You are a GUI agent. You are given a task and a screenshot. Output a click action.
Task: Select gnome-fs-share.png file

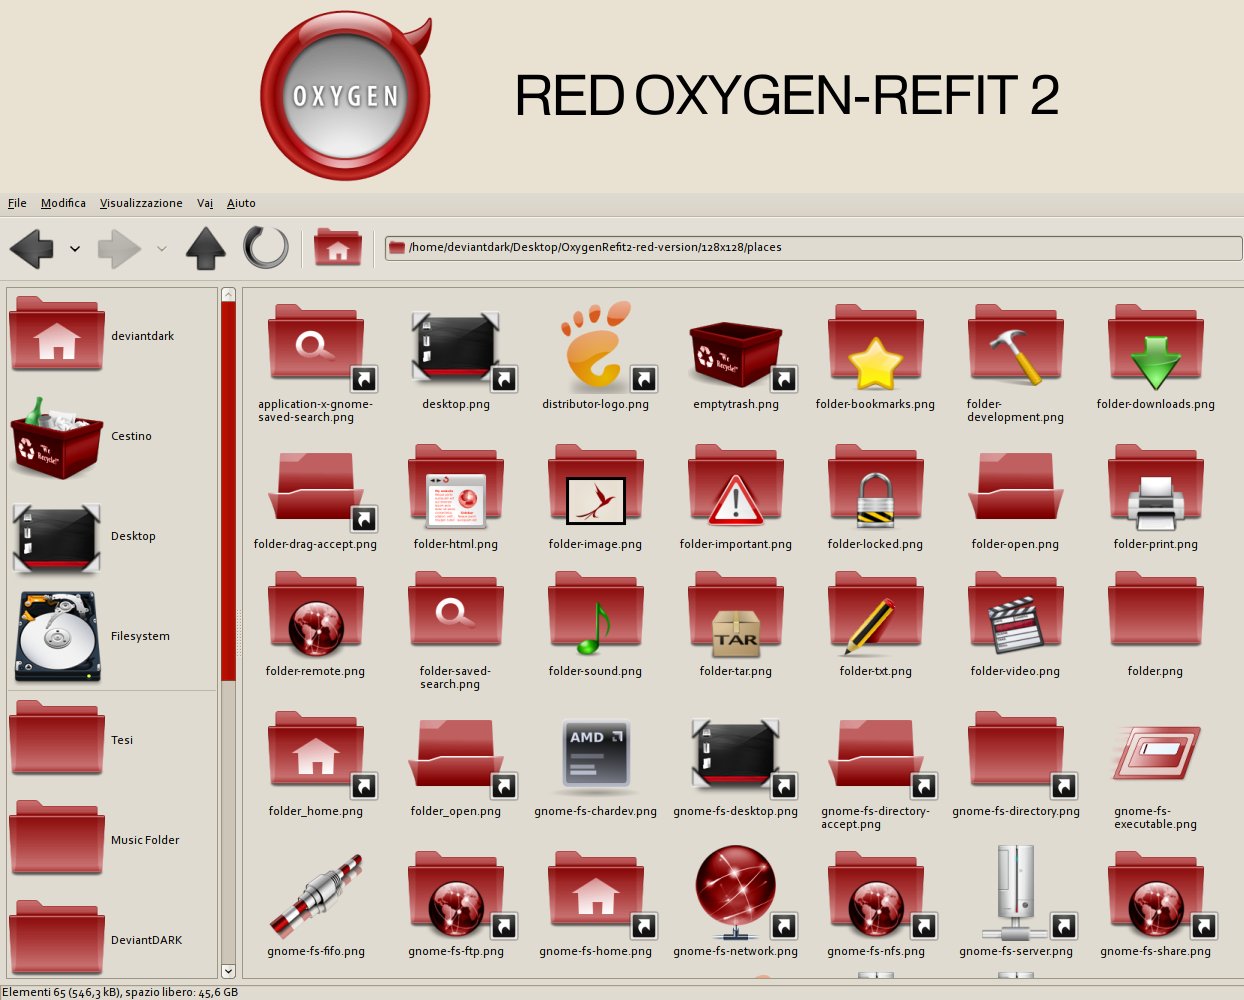pyautogui.click(x=1156, y=904)
